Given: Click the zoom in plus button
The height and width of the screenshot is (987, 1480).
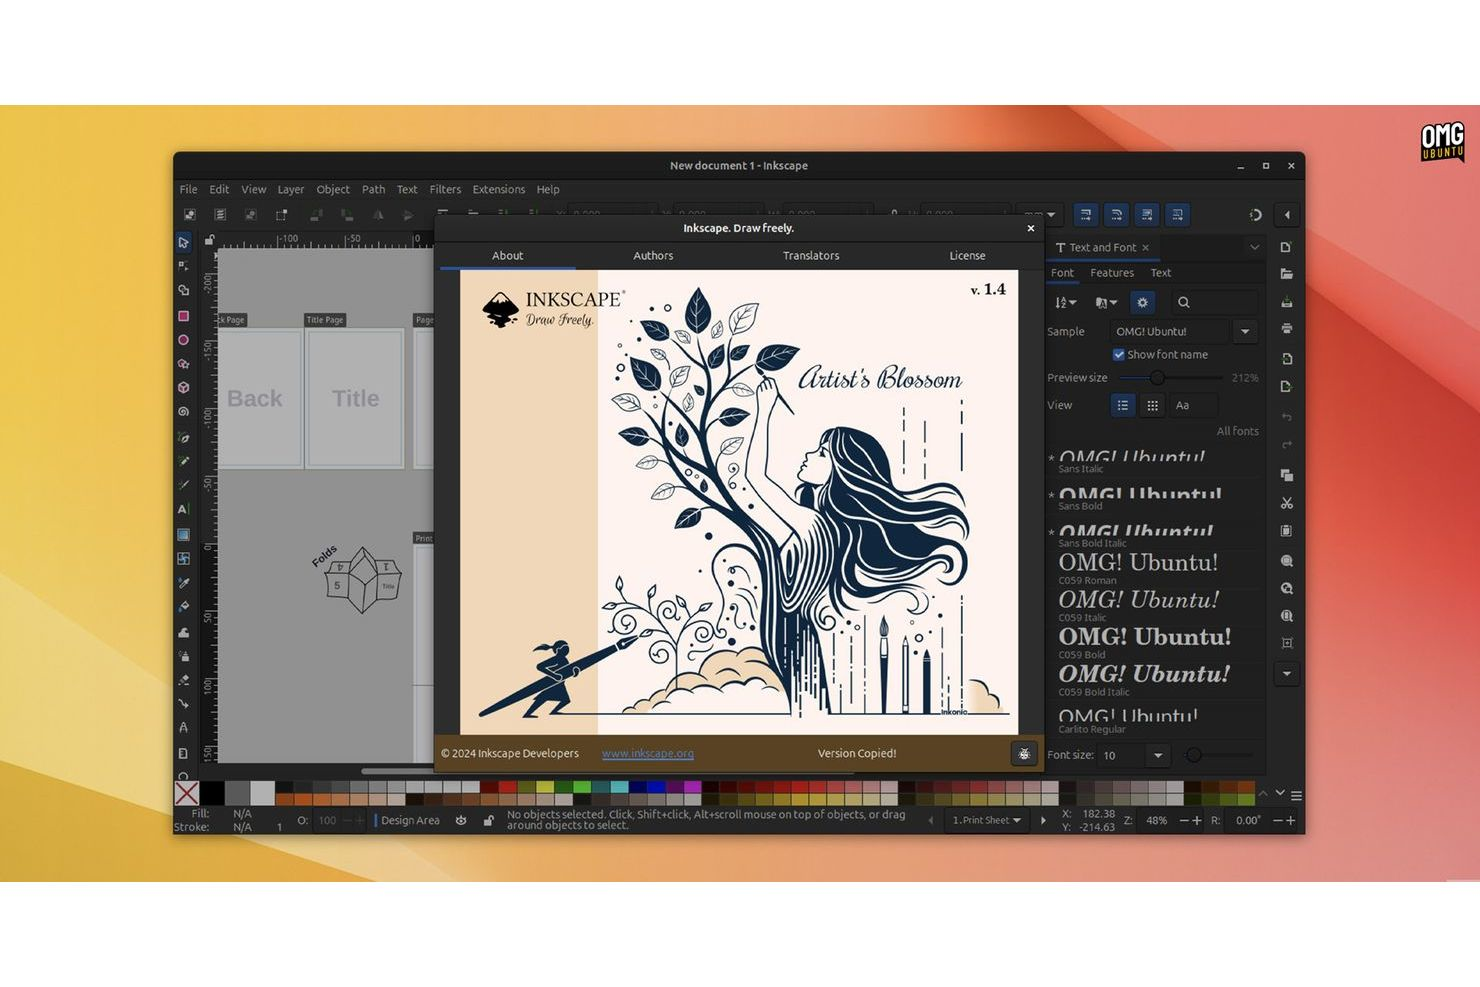Looking at the screenshot, I should pyautogui.click(x=1197, y=820).
